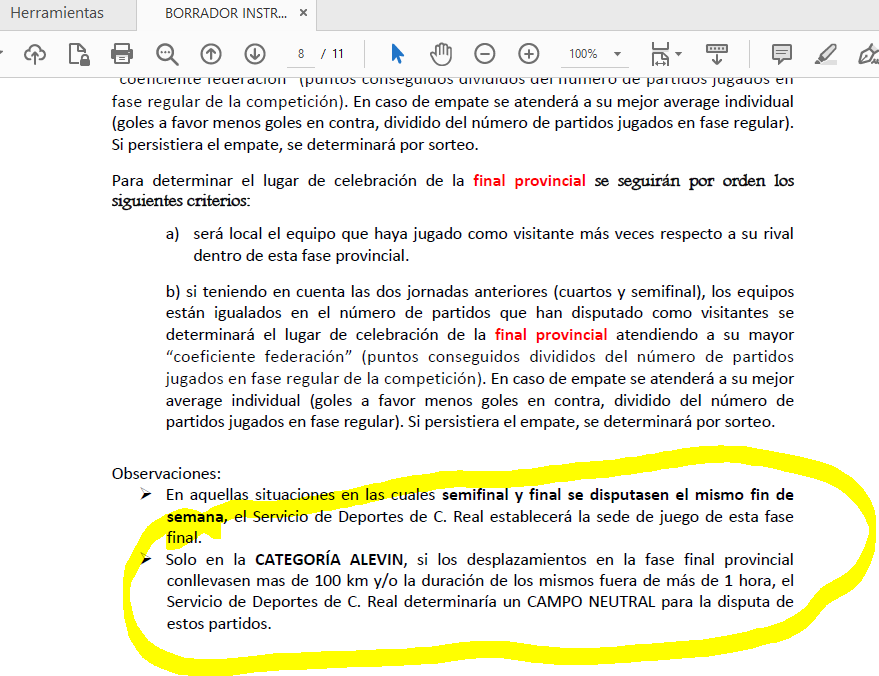This screenshot has height=676, width=879.
Task: Click the fit page width icon
Action: click(x=660, y=54)
